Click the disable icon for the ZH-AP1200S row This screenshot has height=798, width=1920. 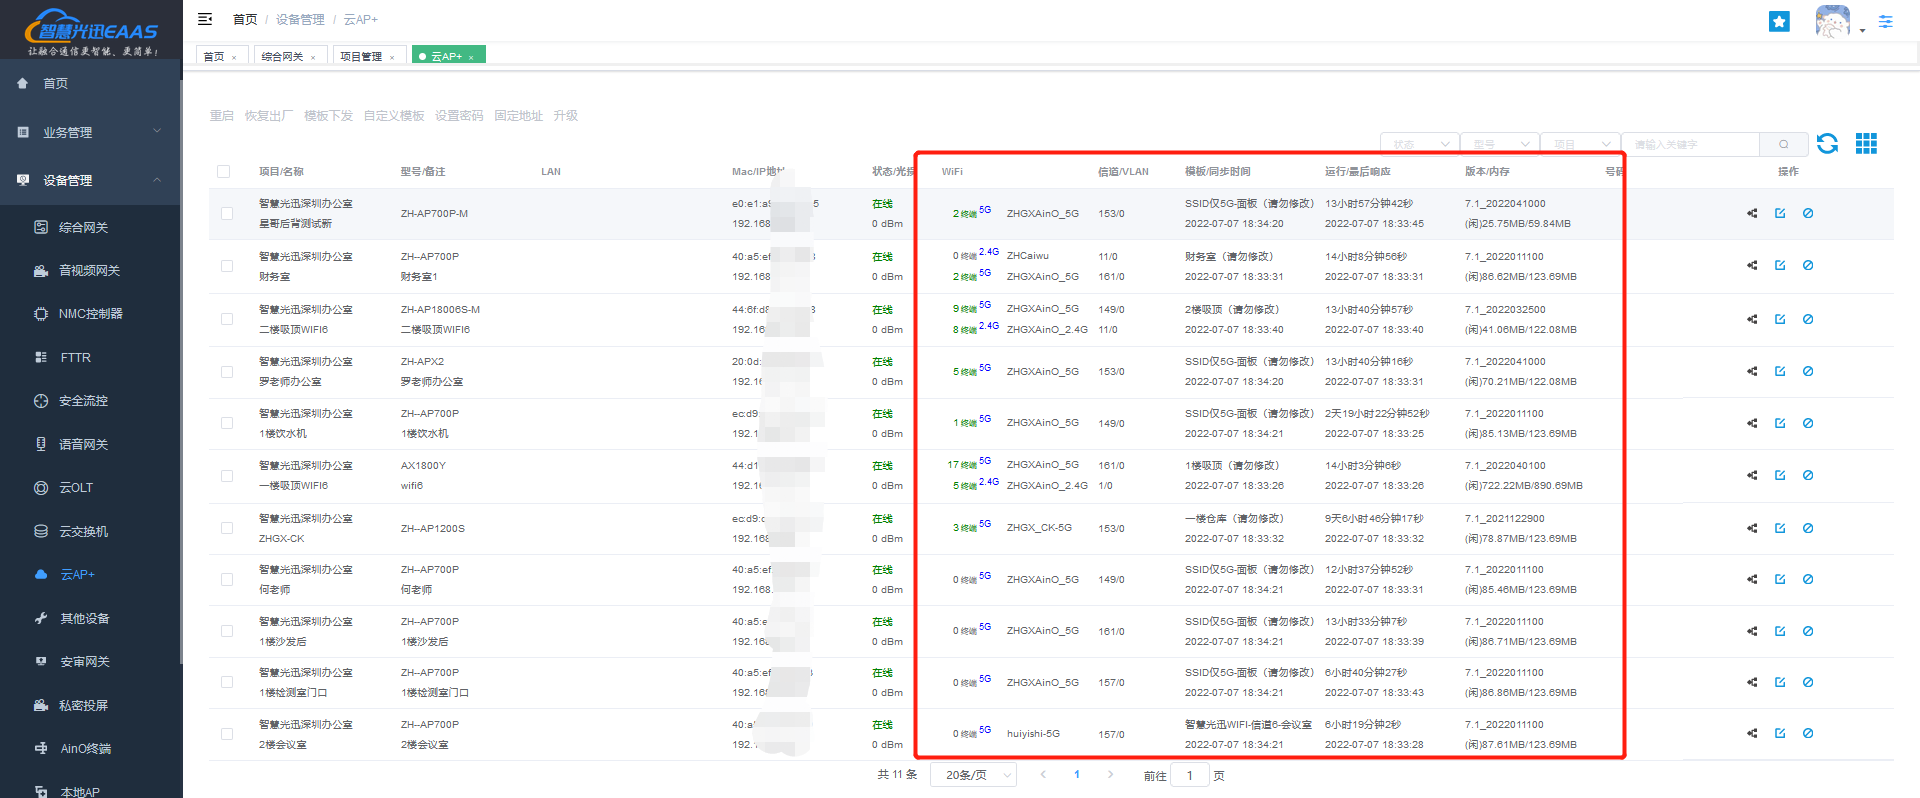[x=1808, y=528]
